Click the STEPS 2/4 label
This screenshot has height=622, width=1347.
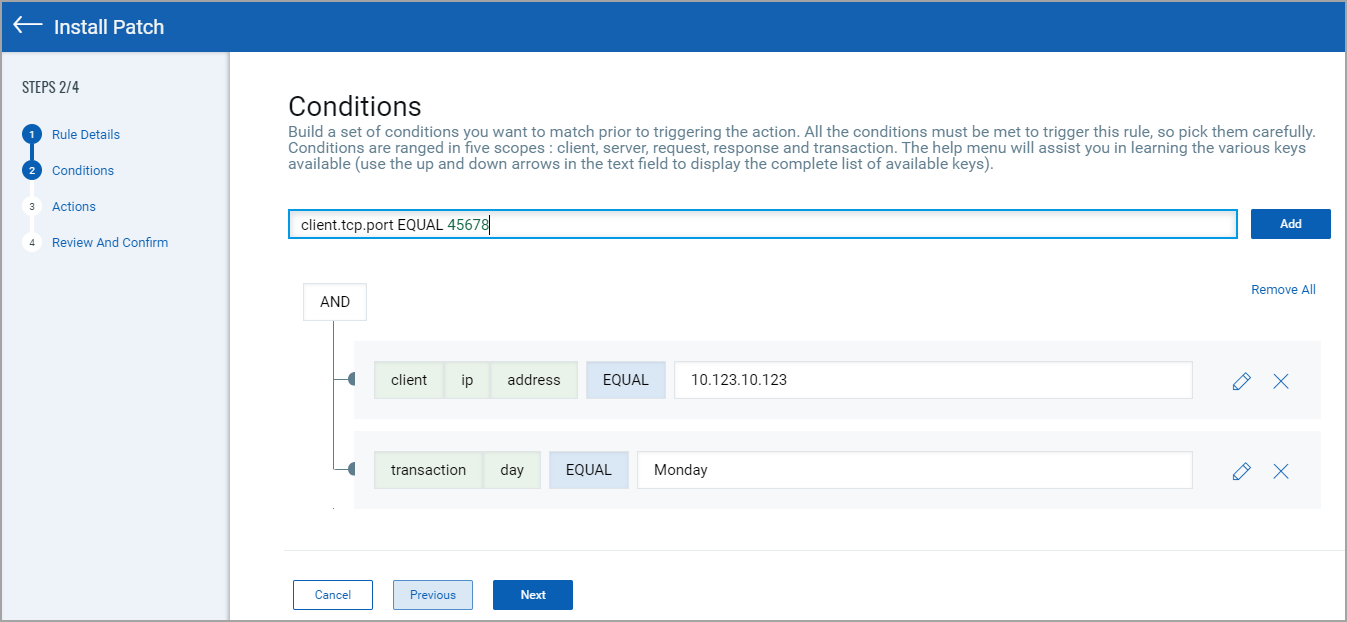coord(50,87)
